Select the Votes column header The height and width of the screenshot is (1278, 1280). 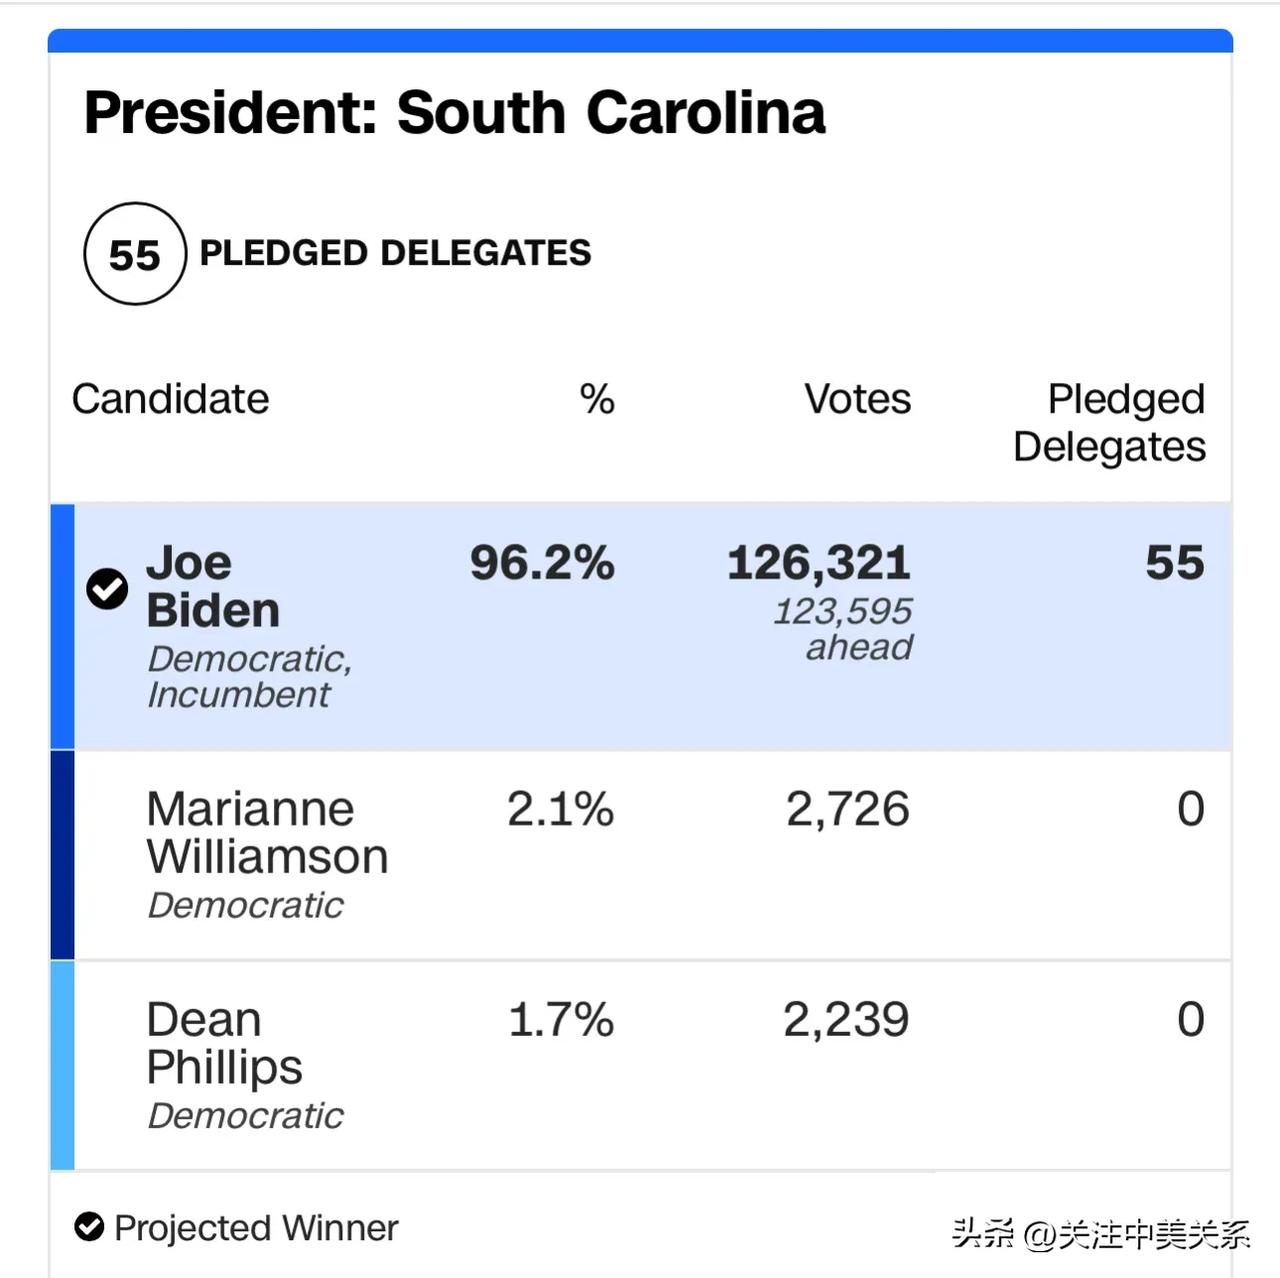857,399
